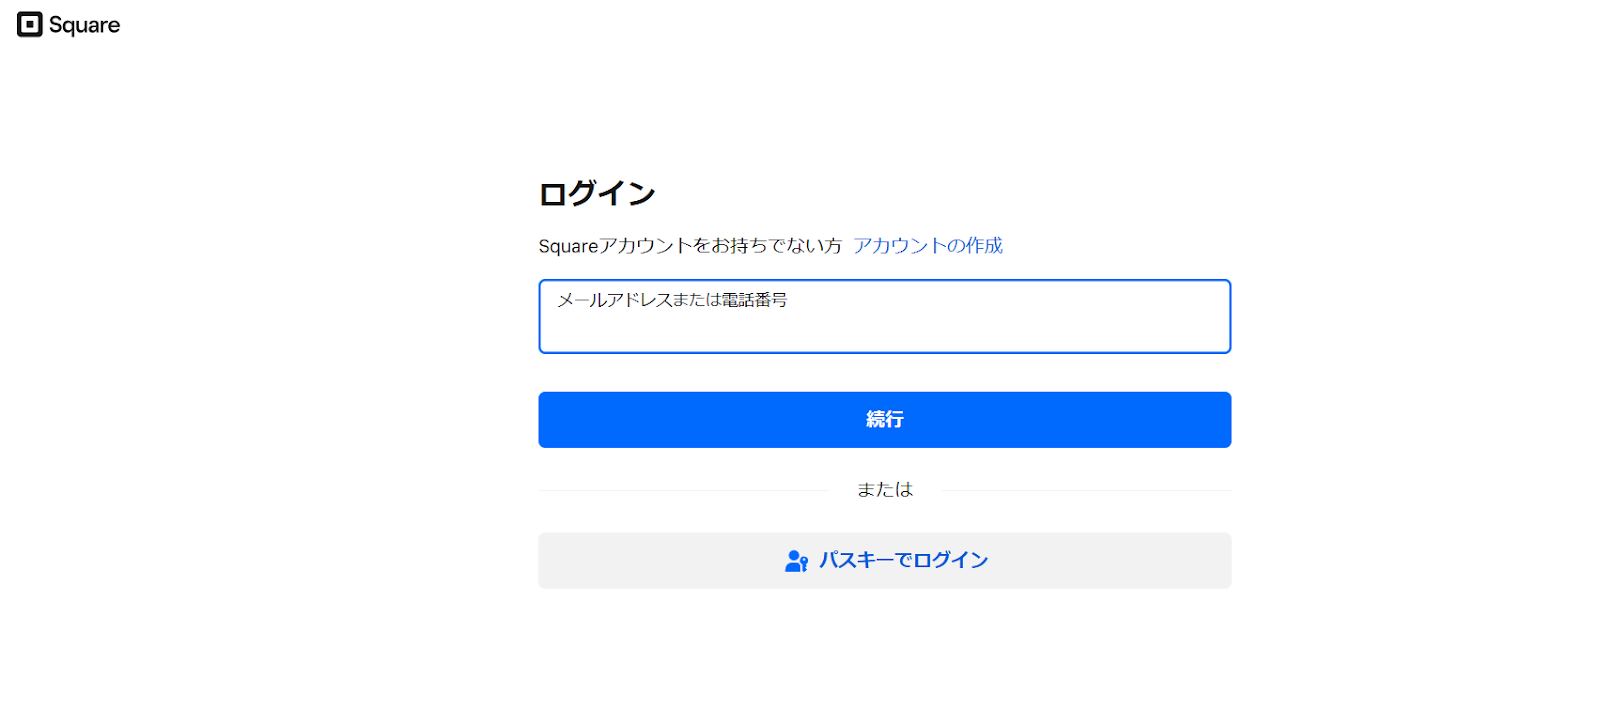
Task: Click the placeholder text inside email field
Action: click(x=672, y=300)
